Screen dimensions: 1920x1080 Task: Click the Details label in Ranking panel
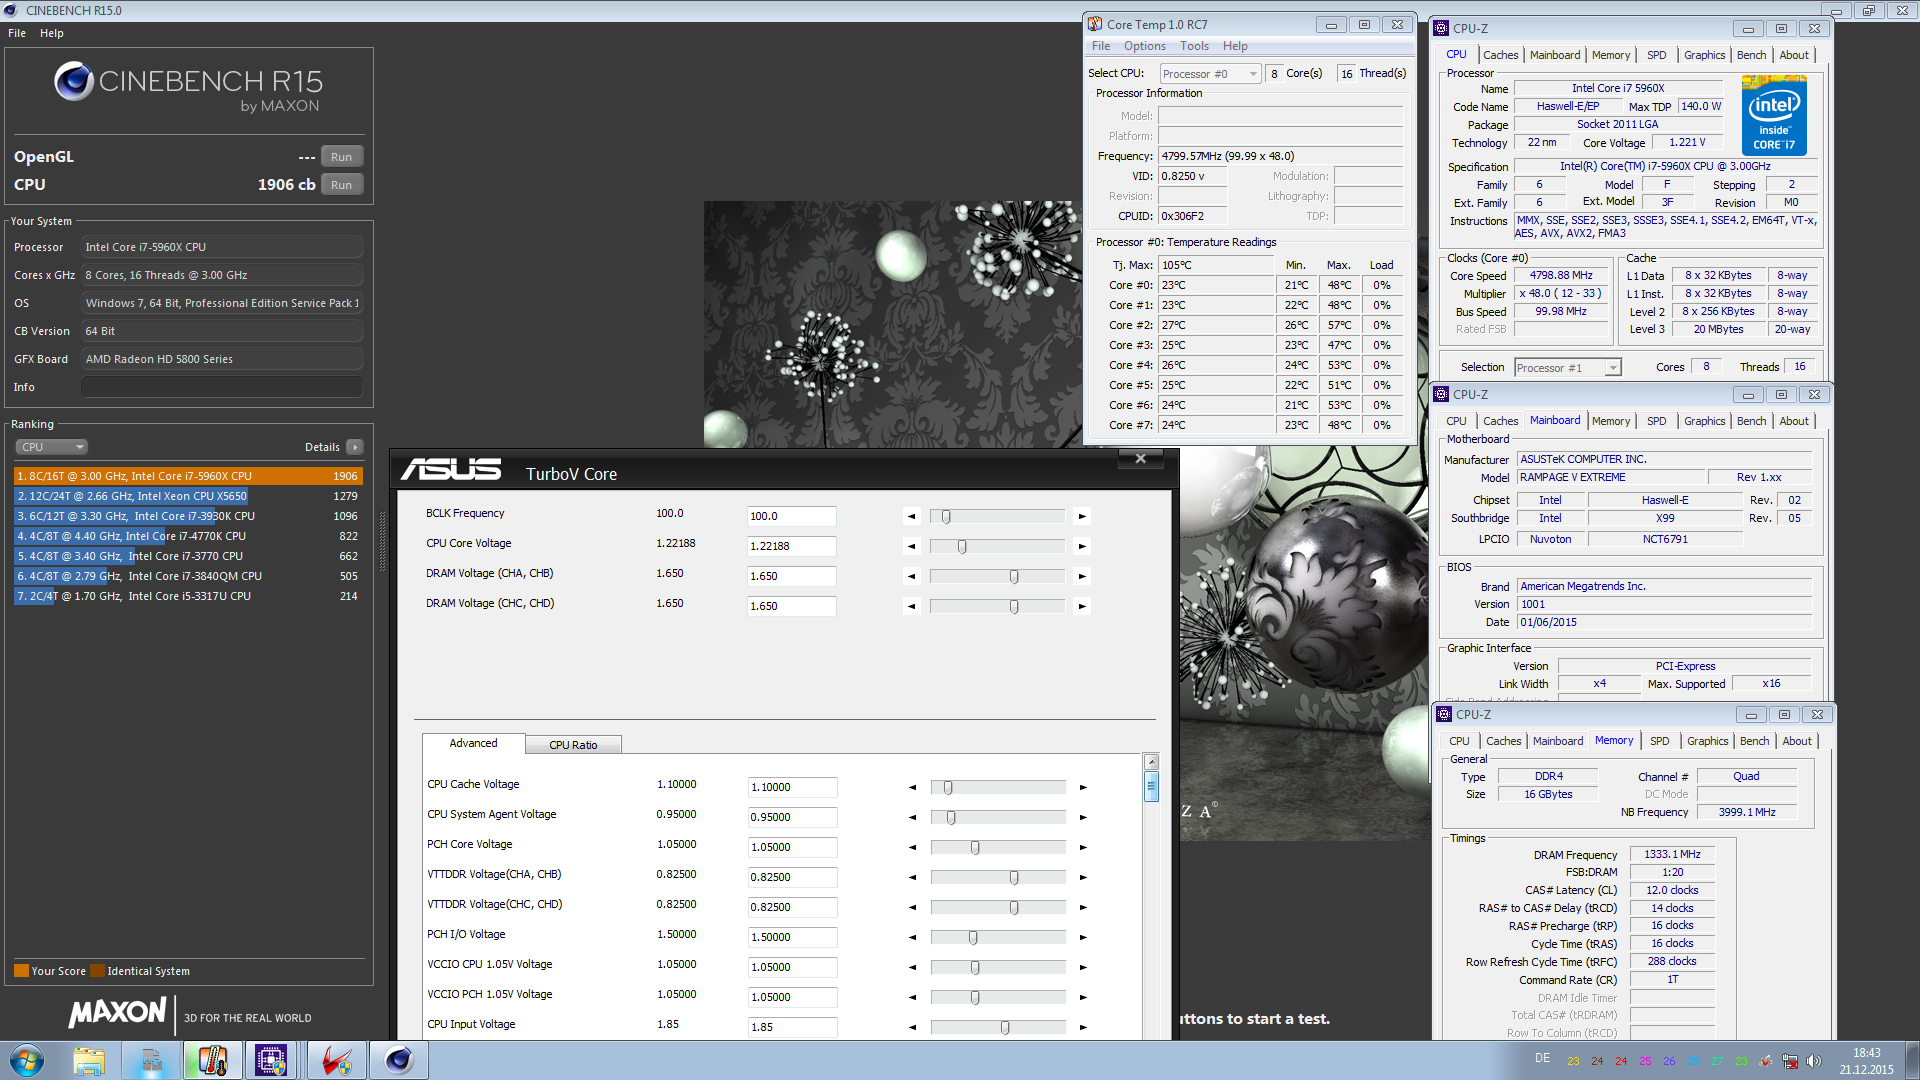pyautogui.click(x=322, y=447)
